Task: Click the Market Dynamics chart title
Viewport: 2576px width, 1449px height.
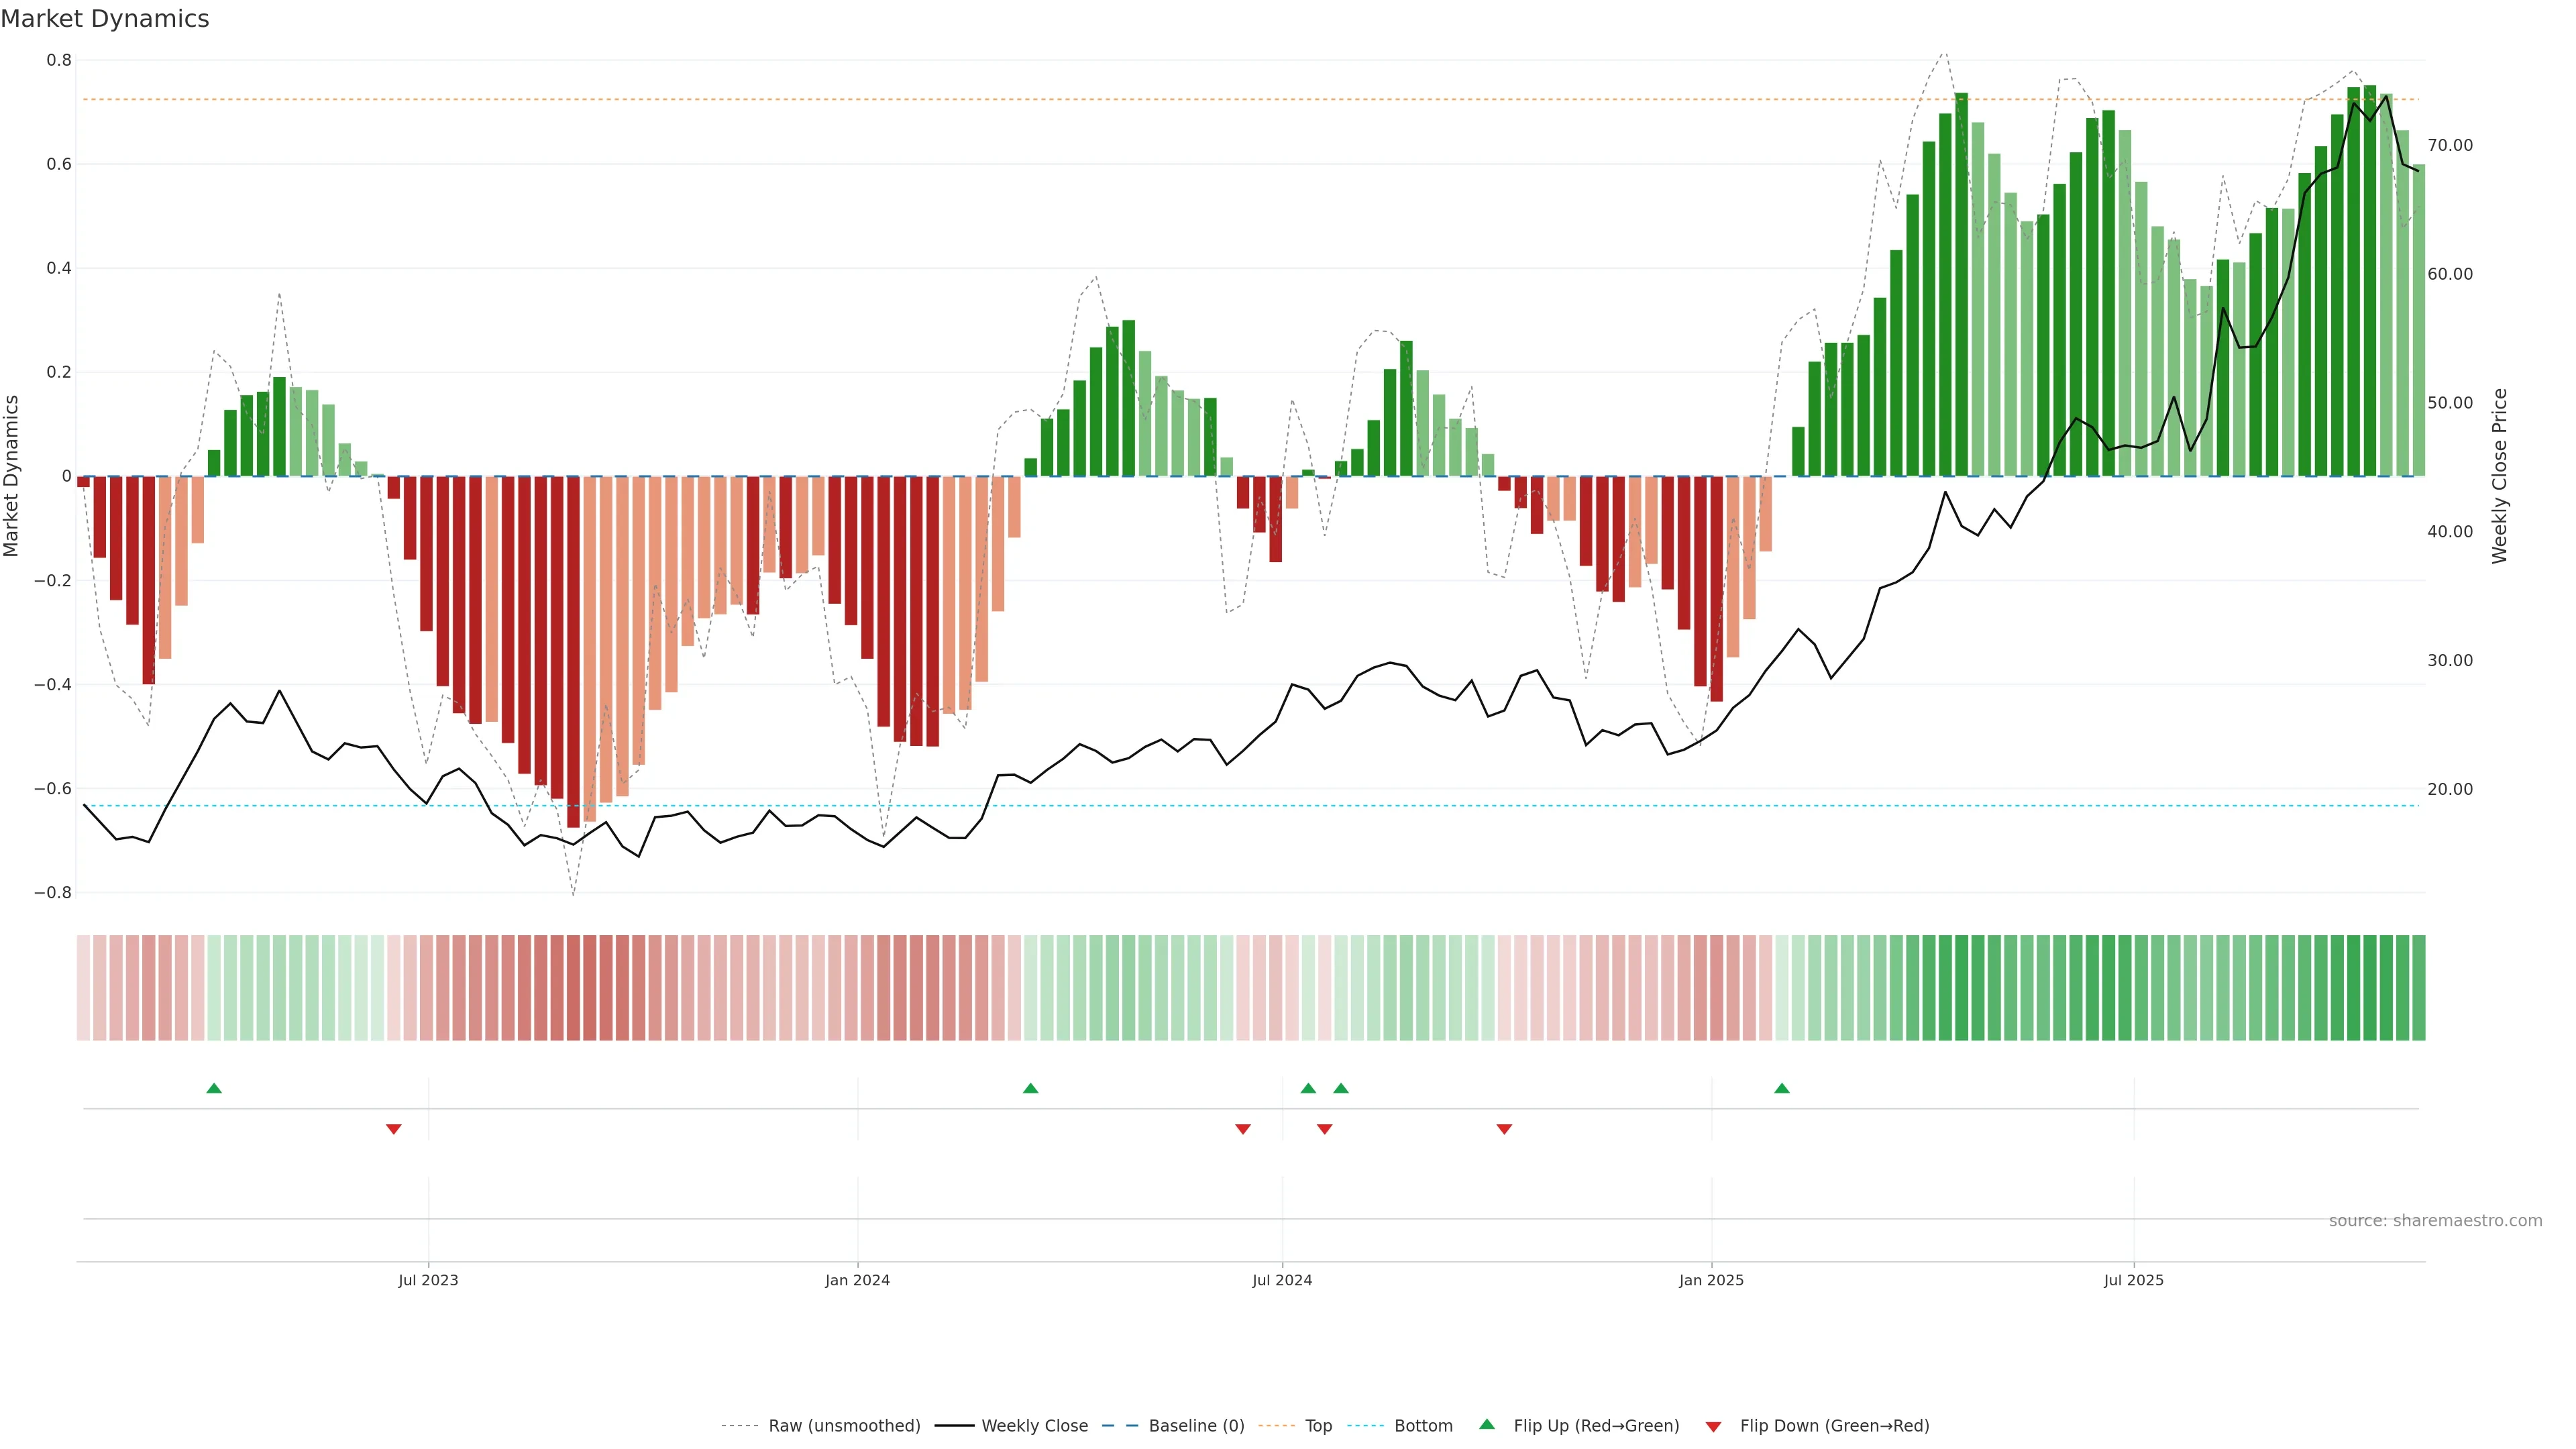Action: point(105,19)
